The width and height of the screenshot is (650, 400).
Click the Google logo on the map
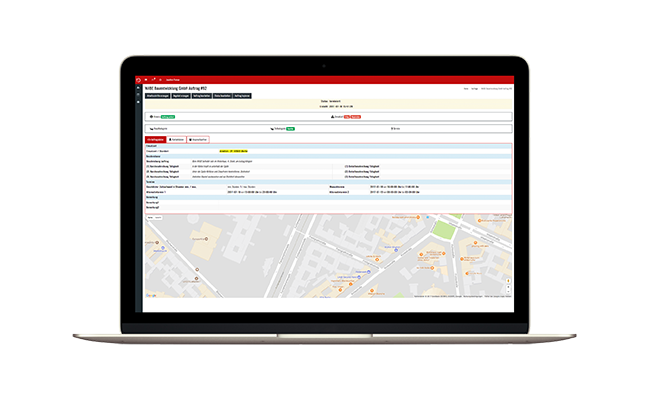pyautogui.click(x=151, y=296)
